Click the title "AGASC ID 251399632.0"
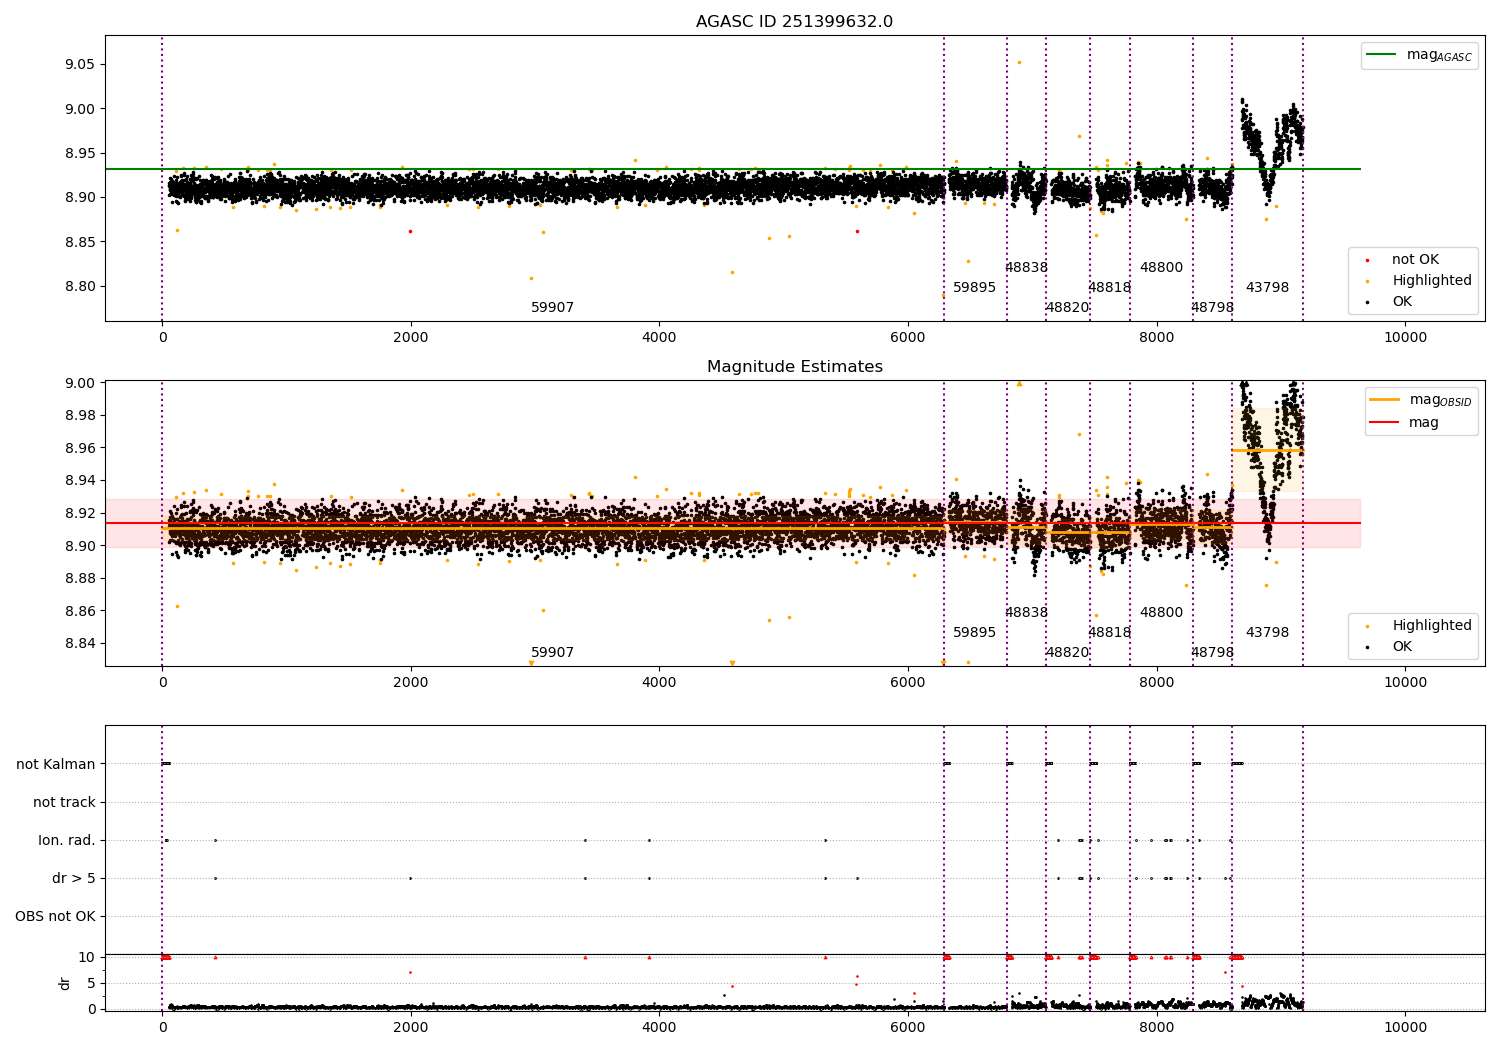Viewport: 1500px width, 1050px height. (794, 22)
